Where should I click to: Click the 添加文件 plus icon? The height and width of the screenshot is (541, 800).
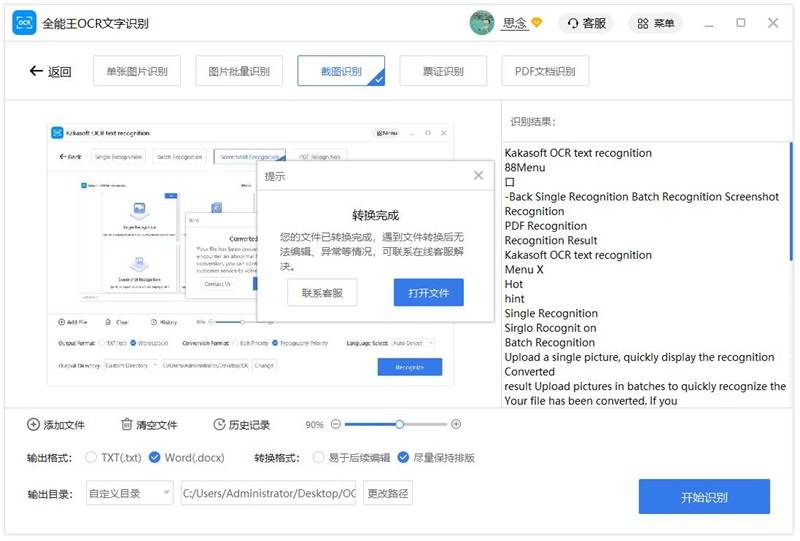coord(33,425)
